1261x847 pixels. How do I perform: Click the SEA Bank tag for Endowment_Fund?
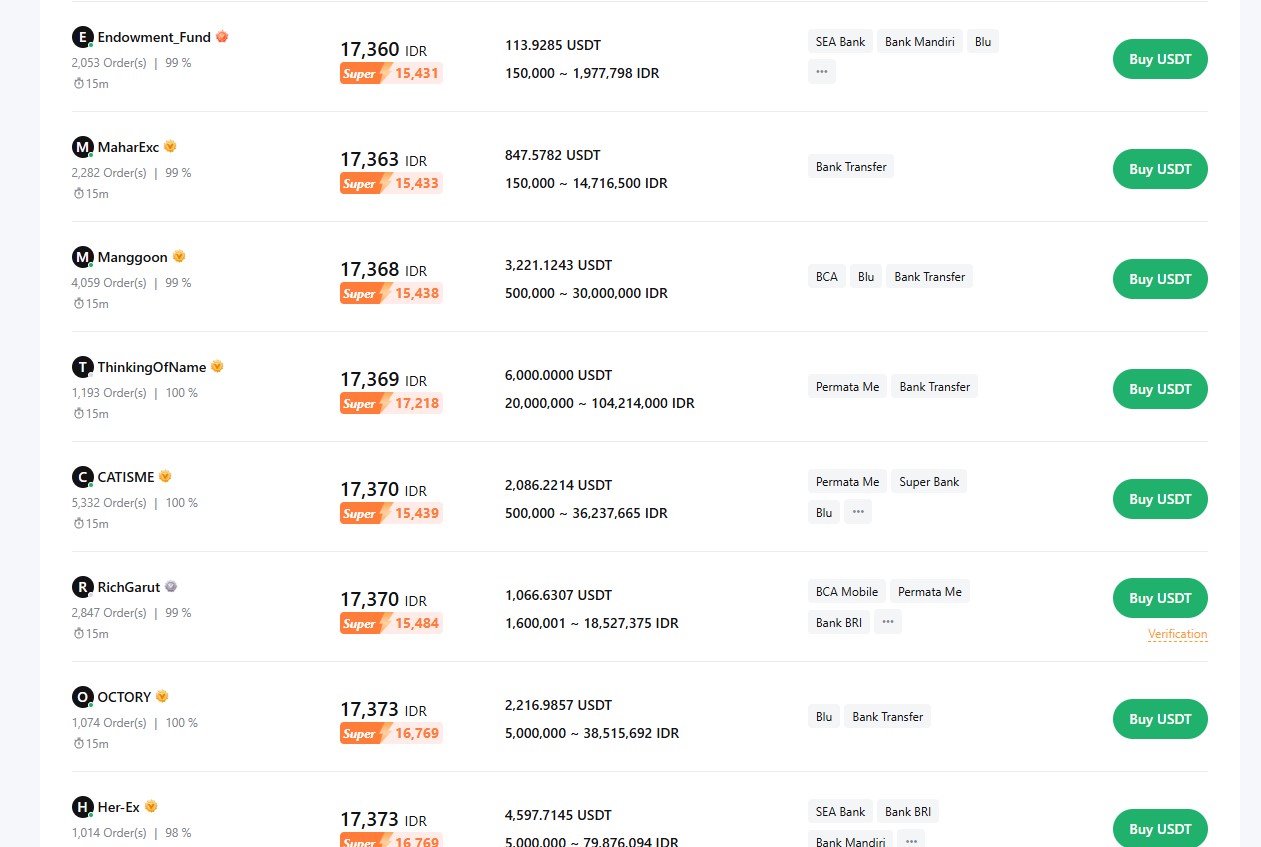click(x=840, y=42)
